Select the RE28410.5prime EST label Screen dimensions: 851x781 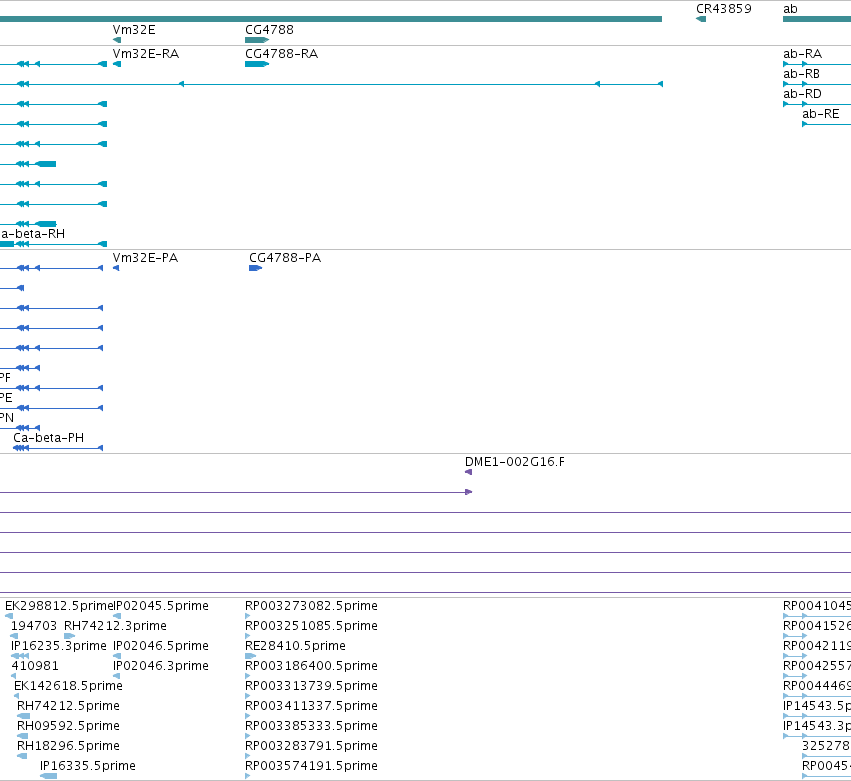[x=295, y=646]
